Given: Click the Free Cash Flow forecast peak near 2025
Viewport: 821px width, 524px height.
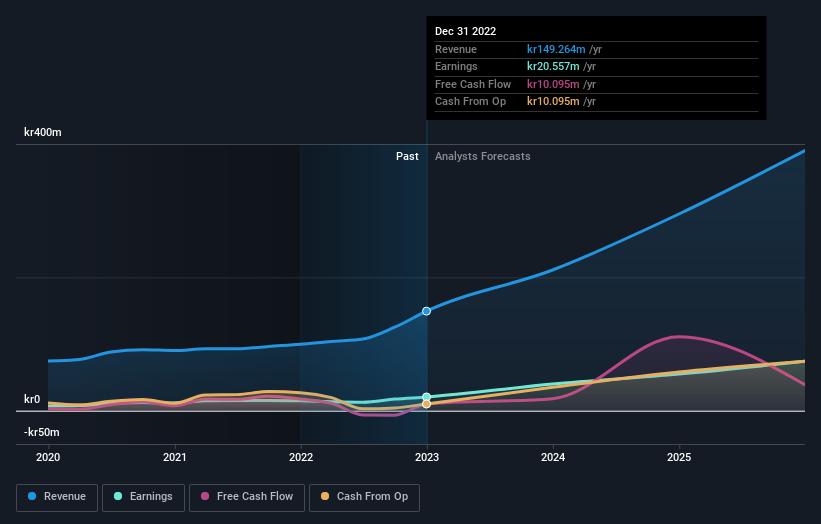Looking at the screenshot, I should click(x=679, y=337).
